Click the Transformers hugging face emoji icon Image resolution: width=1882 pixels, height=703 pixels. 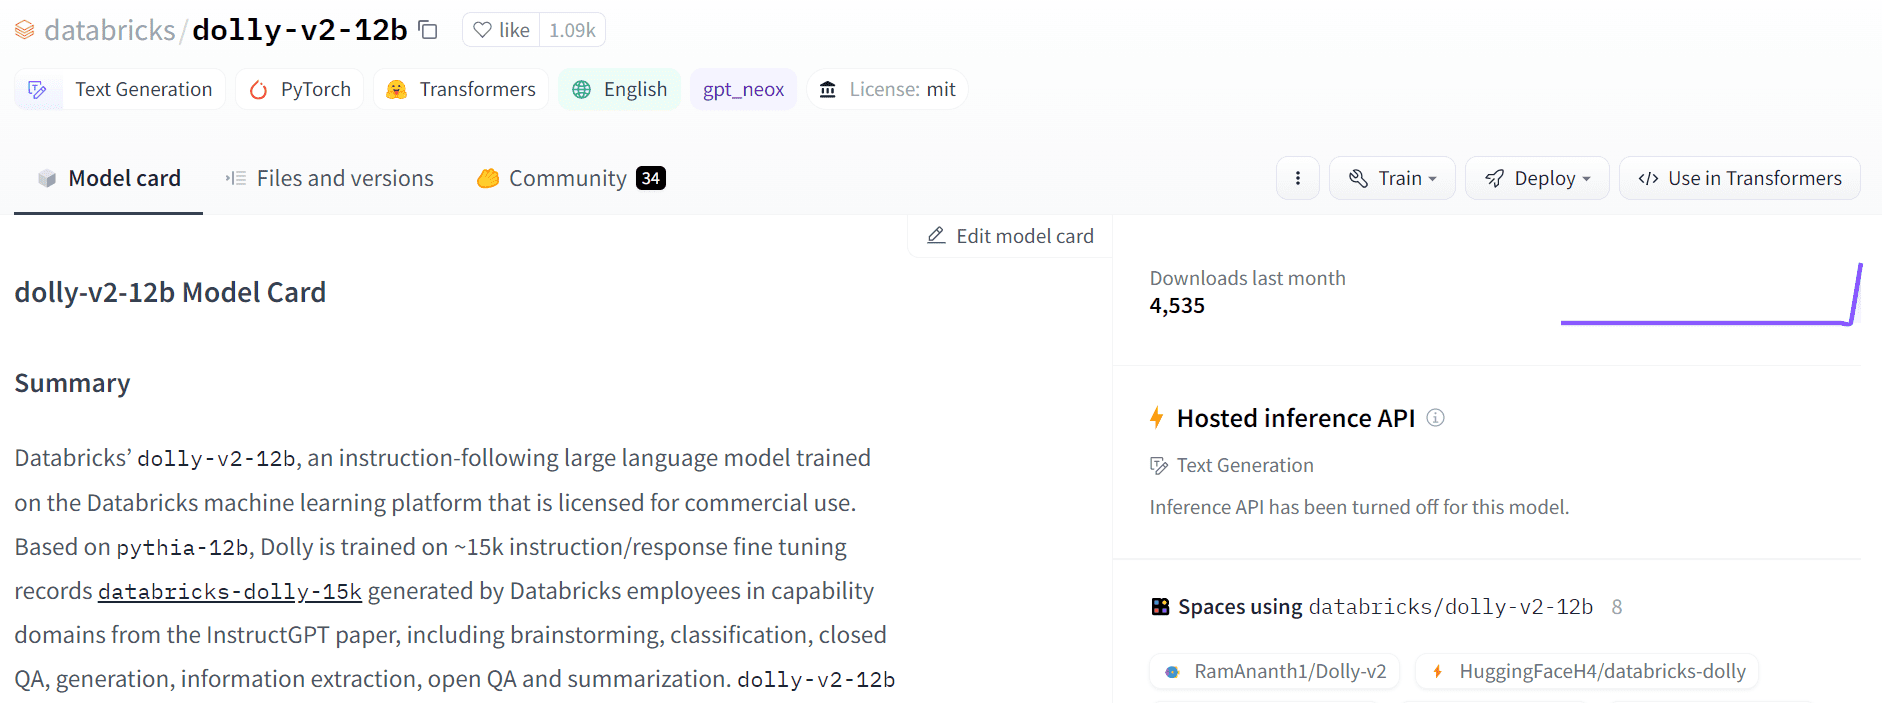pyautogui.click(x=397, y=90)
